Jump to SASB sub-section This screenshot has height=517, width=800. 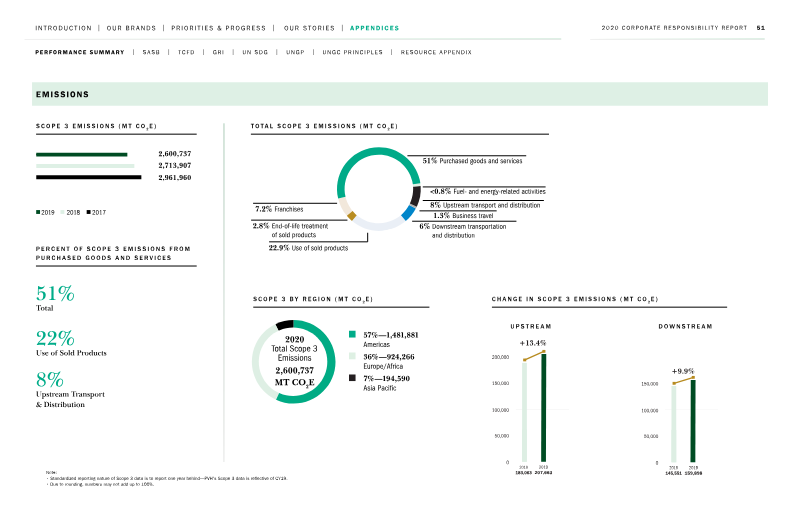[x=151, y=52]
